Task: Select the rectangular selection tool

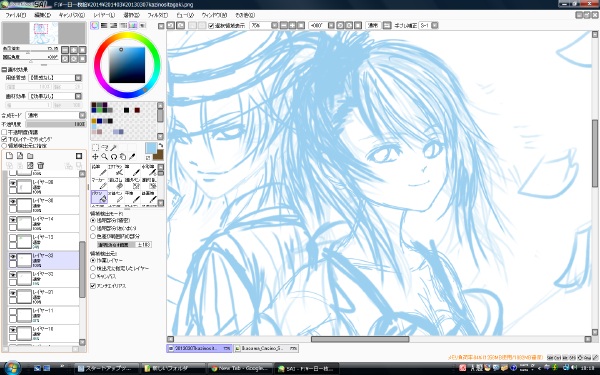Action: [x=95, y=147]
